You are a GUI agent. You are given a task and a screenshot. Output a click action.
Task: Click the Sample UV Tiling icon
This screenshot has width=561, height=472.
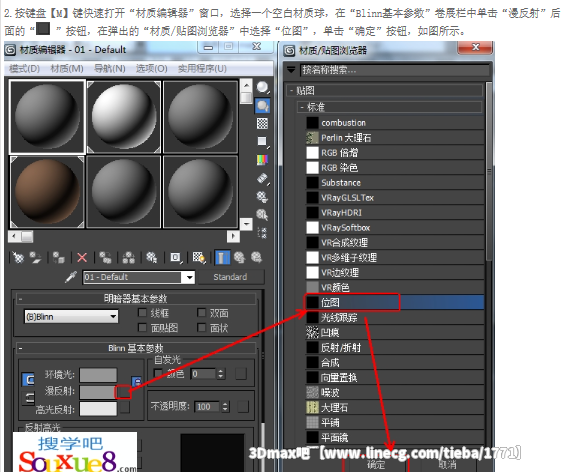[262, 141]
